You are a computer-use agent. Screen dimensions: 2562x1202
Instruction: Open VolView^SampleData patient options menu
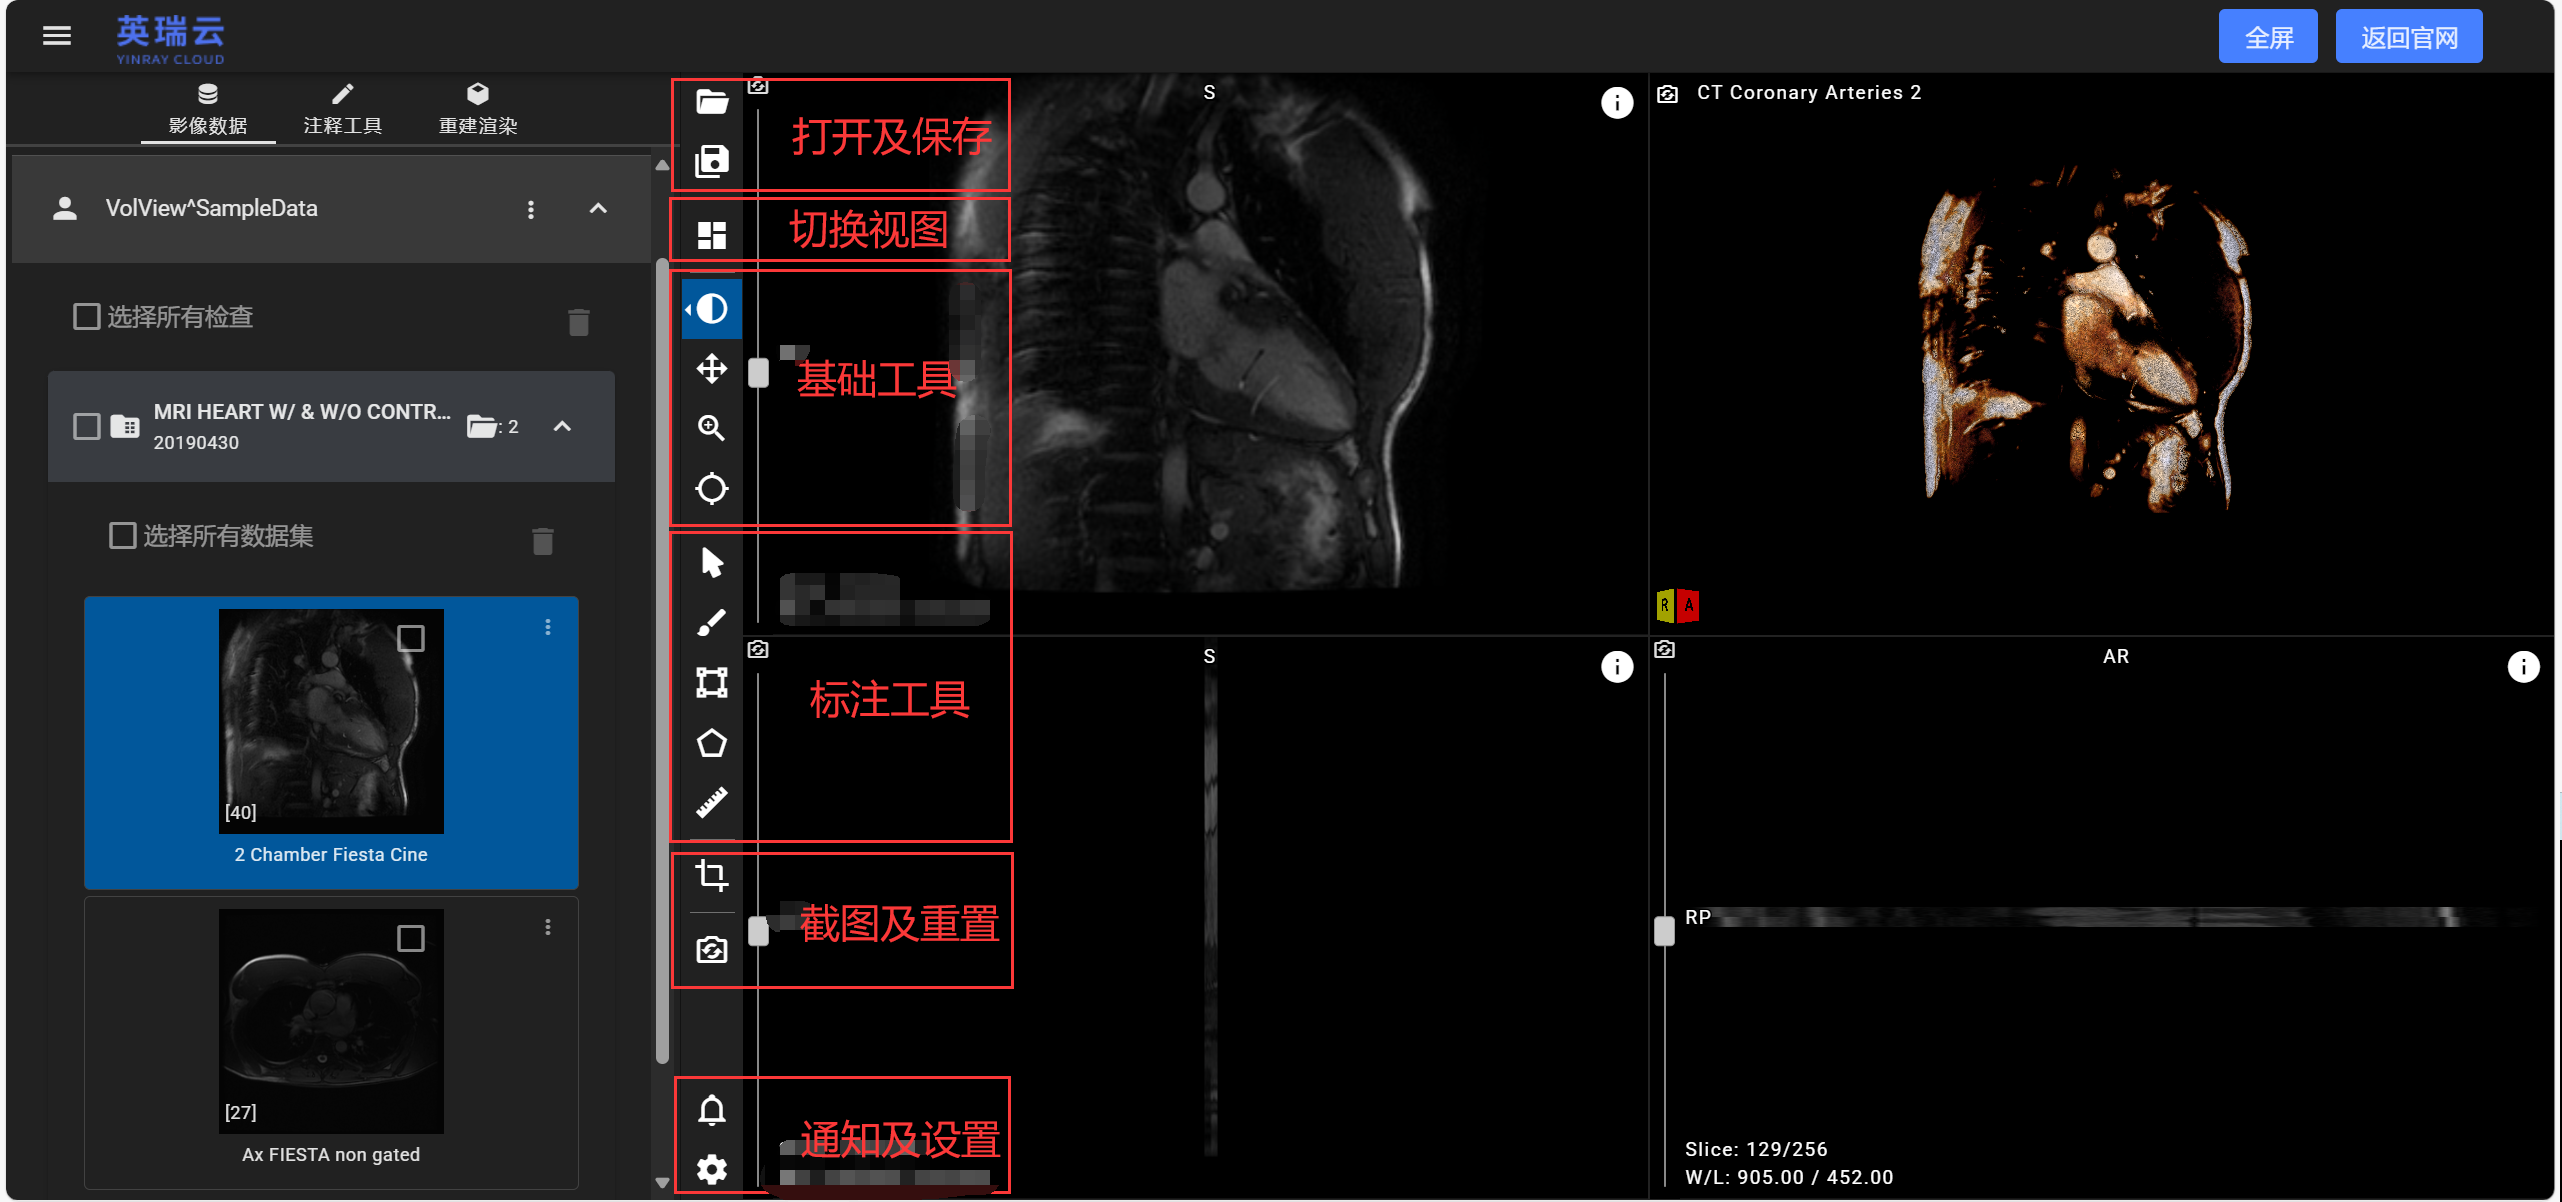[530, 209]
